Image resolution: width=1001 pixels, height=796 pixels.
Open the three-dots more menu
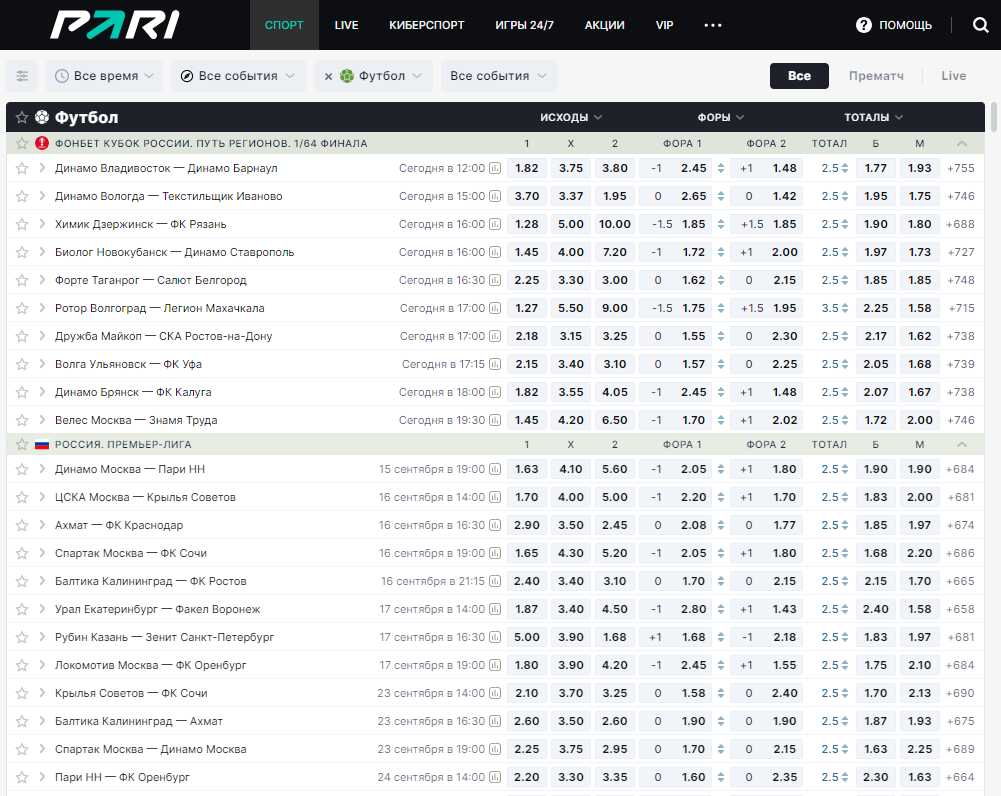click(x=712, y=25)
